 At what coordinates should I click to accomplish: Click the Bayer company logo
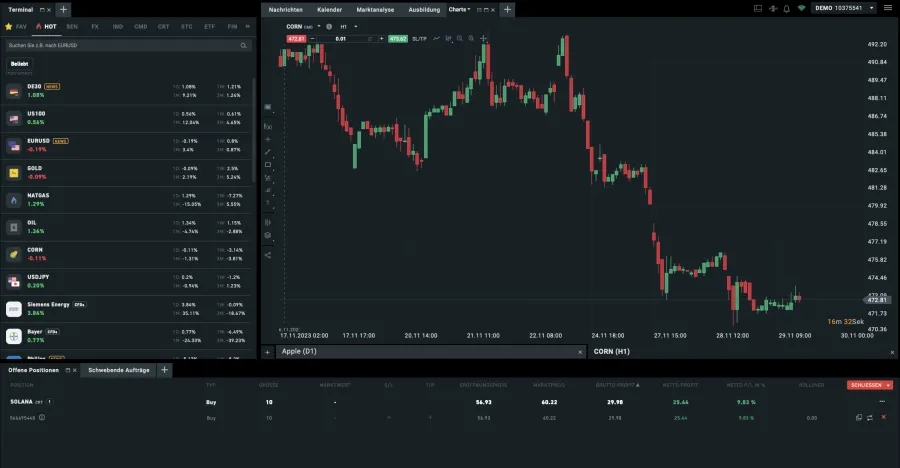(x=14, y=336)
